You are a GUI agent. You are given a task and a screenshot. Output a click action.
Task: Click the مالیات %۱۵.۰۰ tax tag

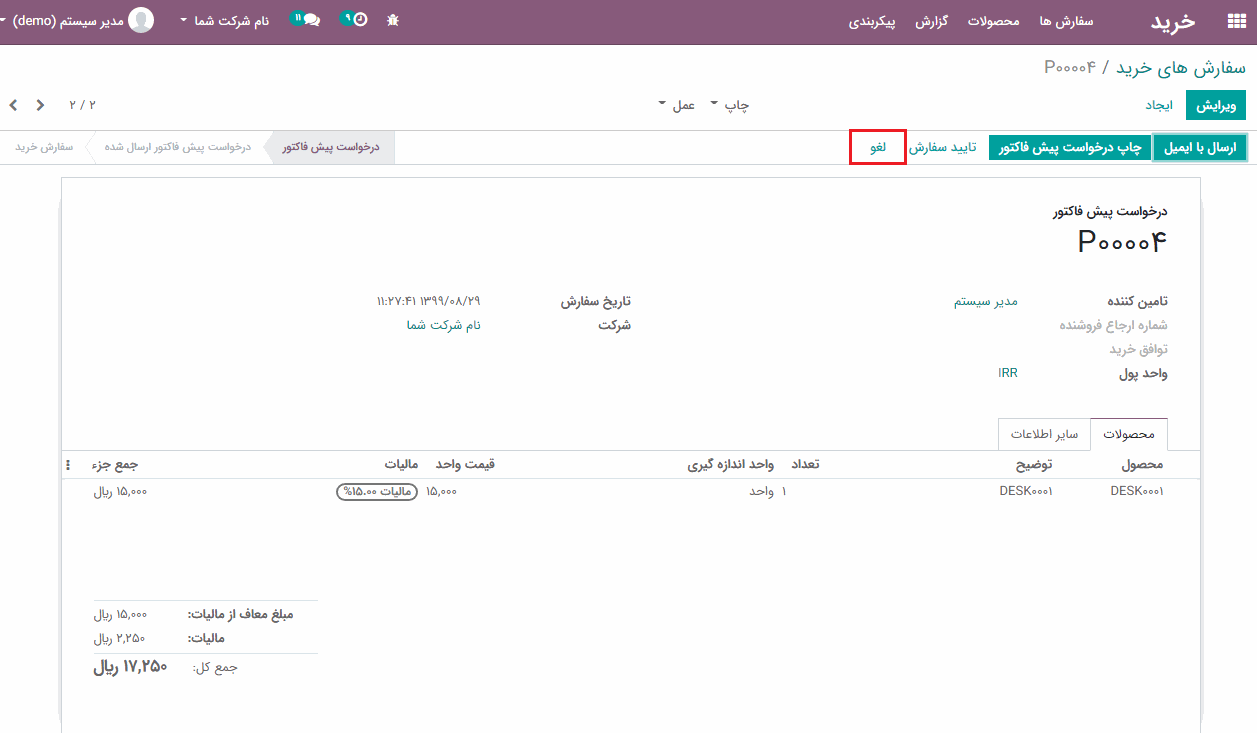(377, 491)
